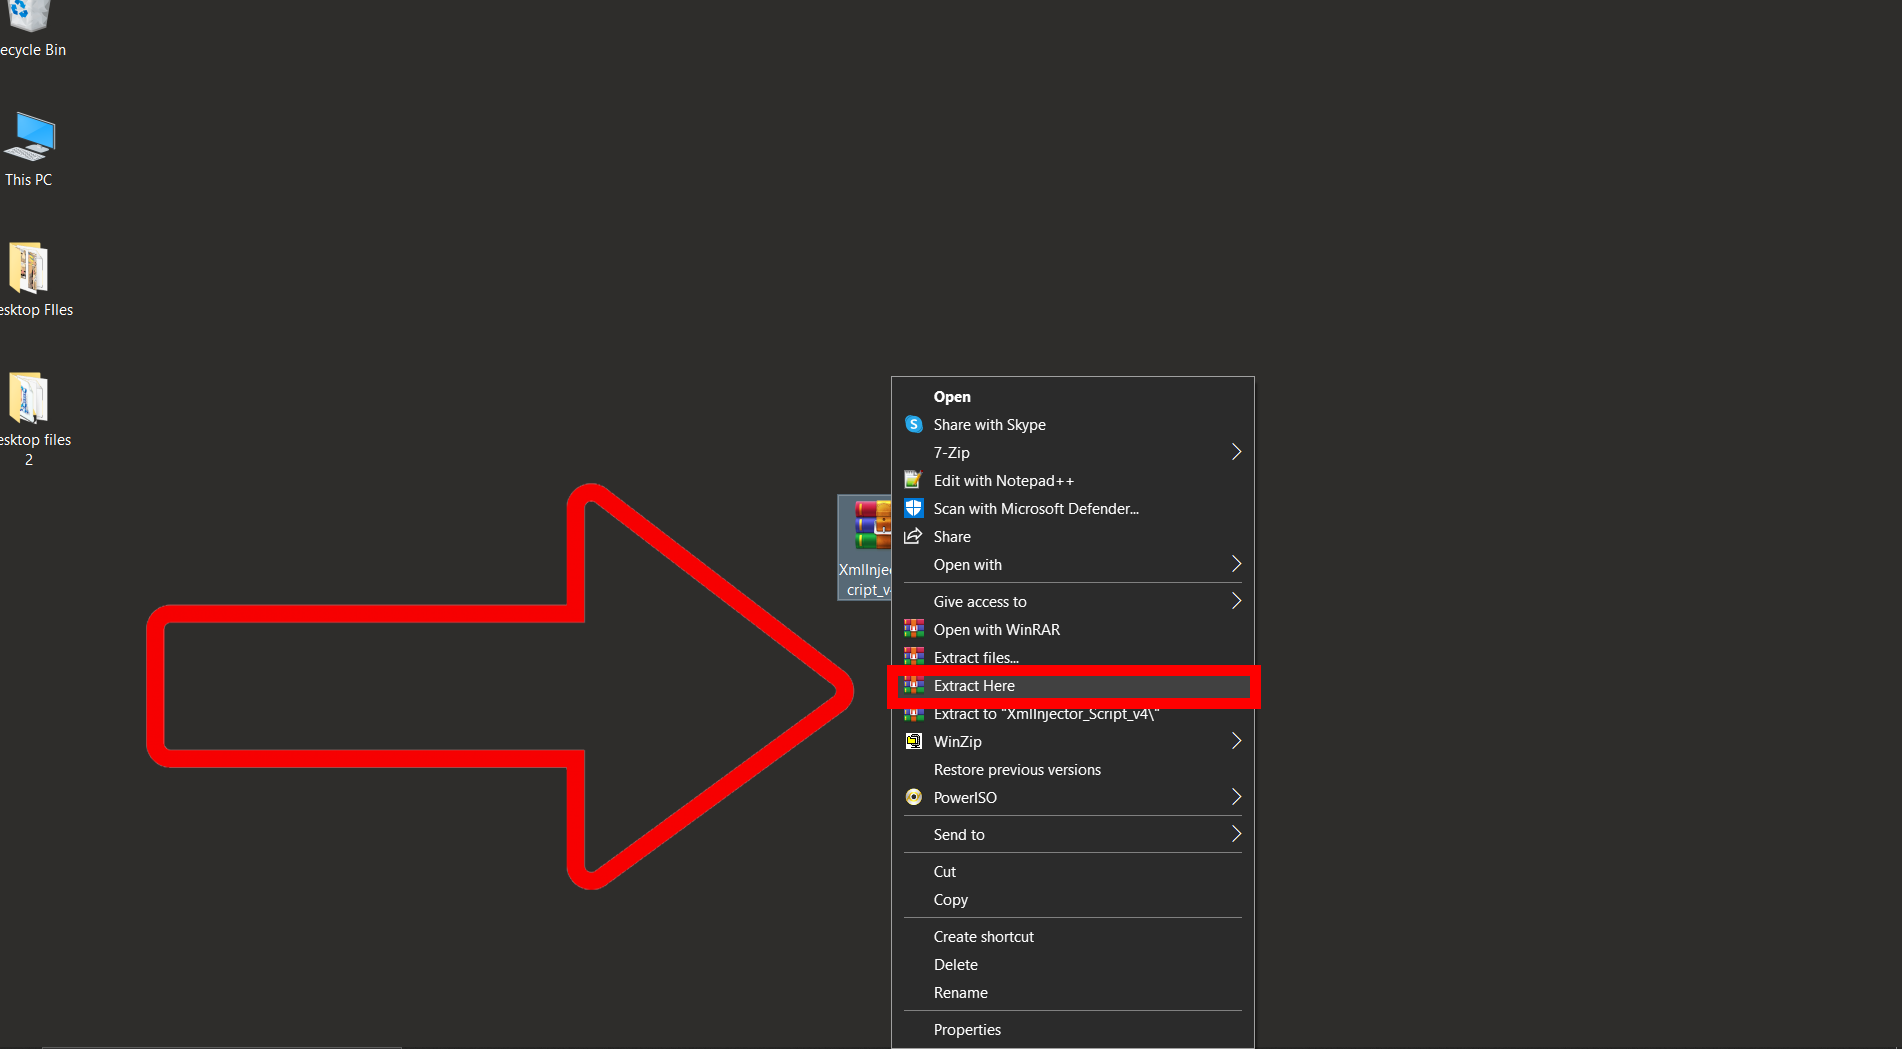Open the archive with WinRAR using its icon
The width and height of the screenshot is (1902, 1049).
pyautogui.click(x=914, y=629)
